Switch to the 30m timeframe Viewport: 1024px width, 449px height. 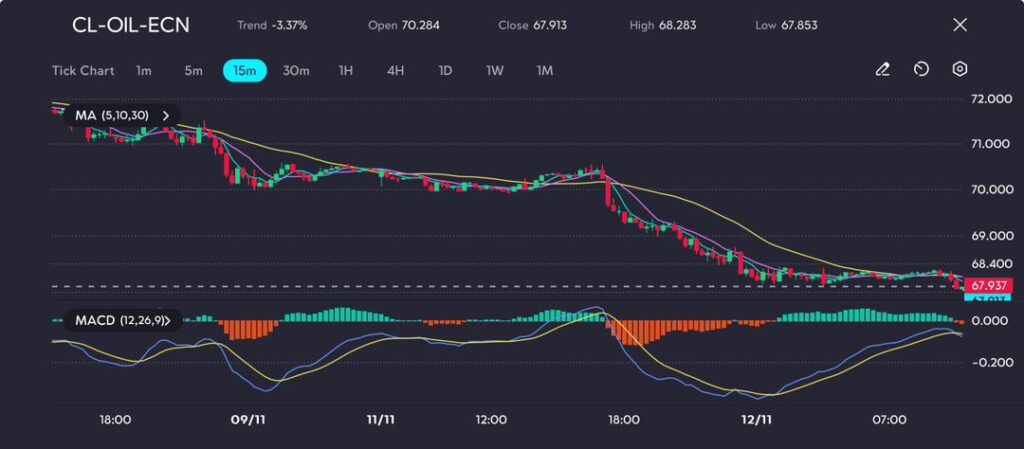coord(296,71)
